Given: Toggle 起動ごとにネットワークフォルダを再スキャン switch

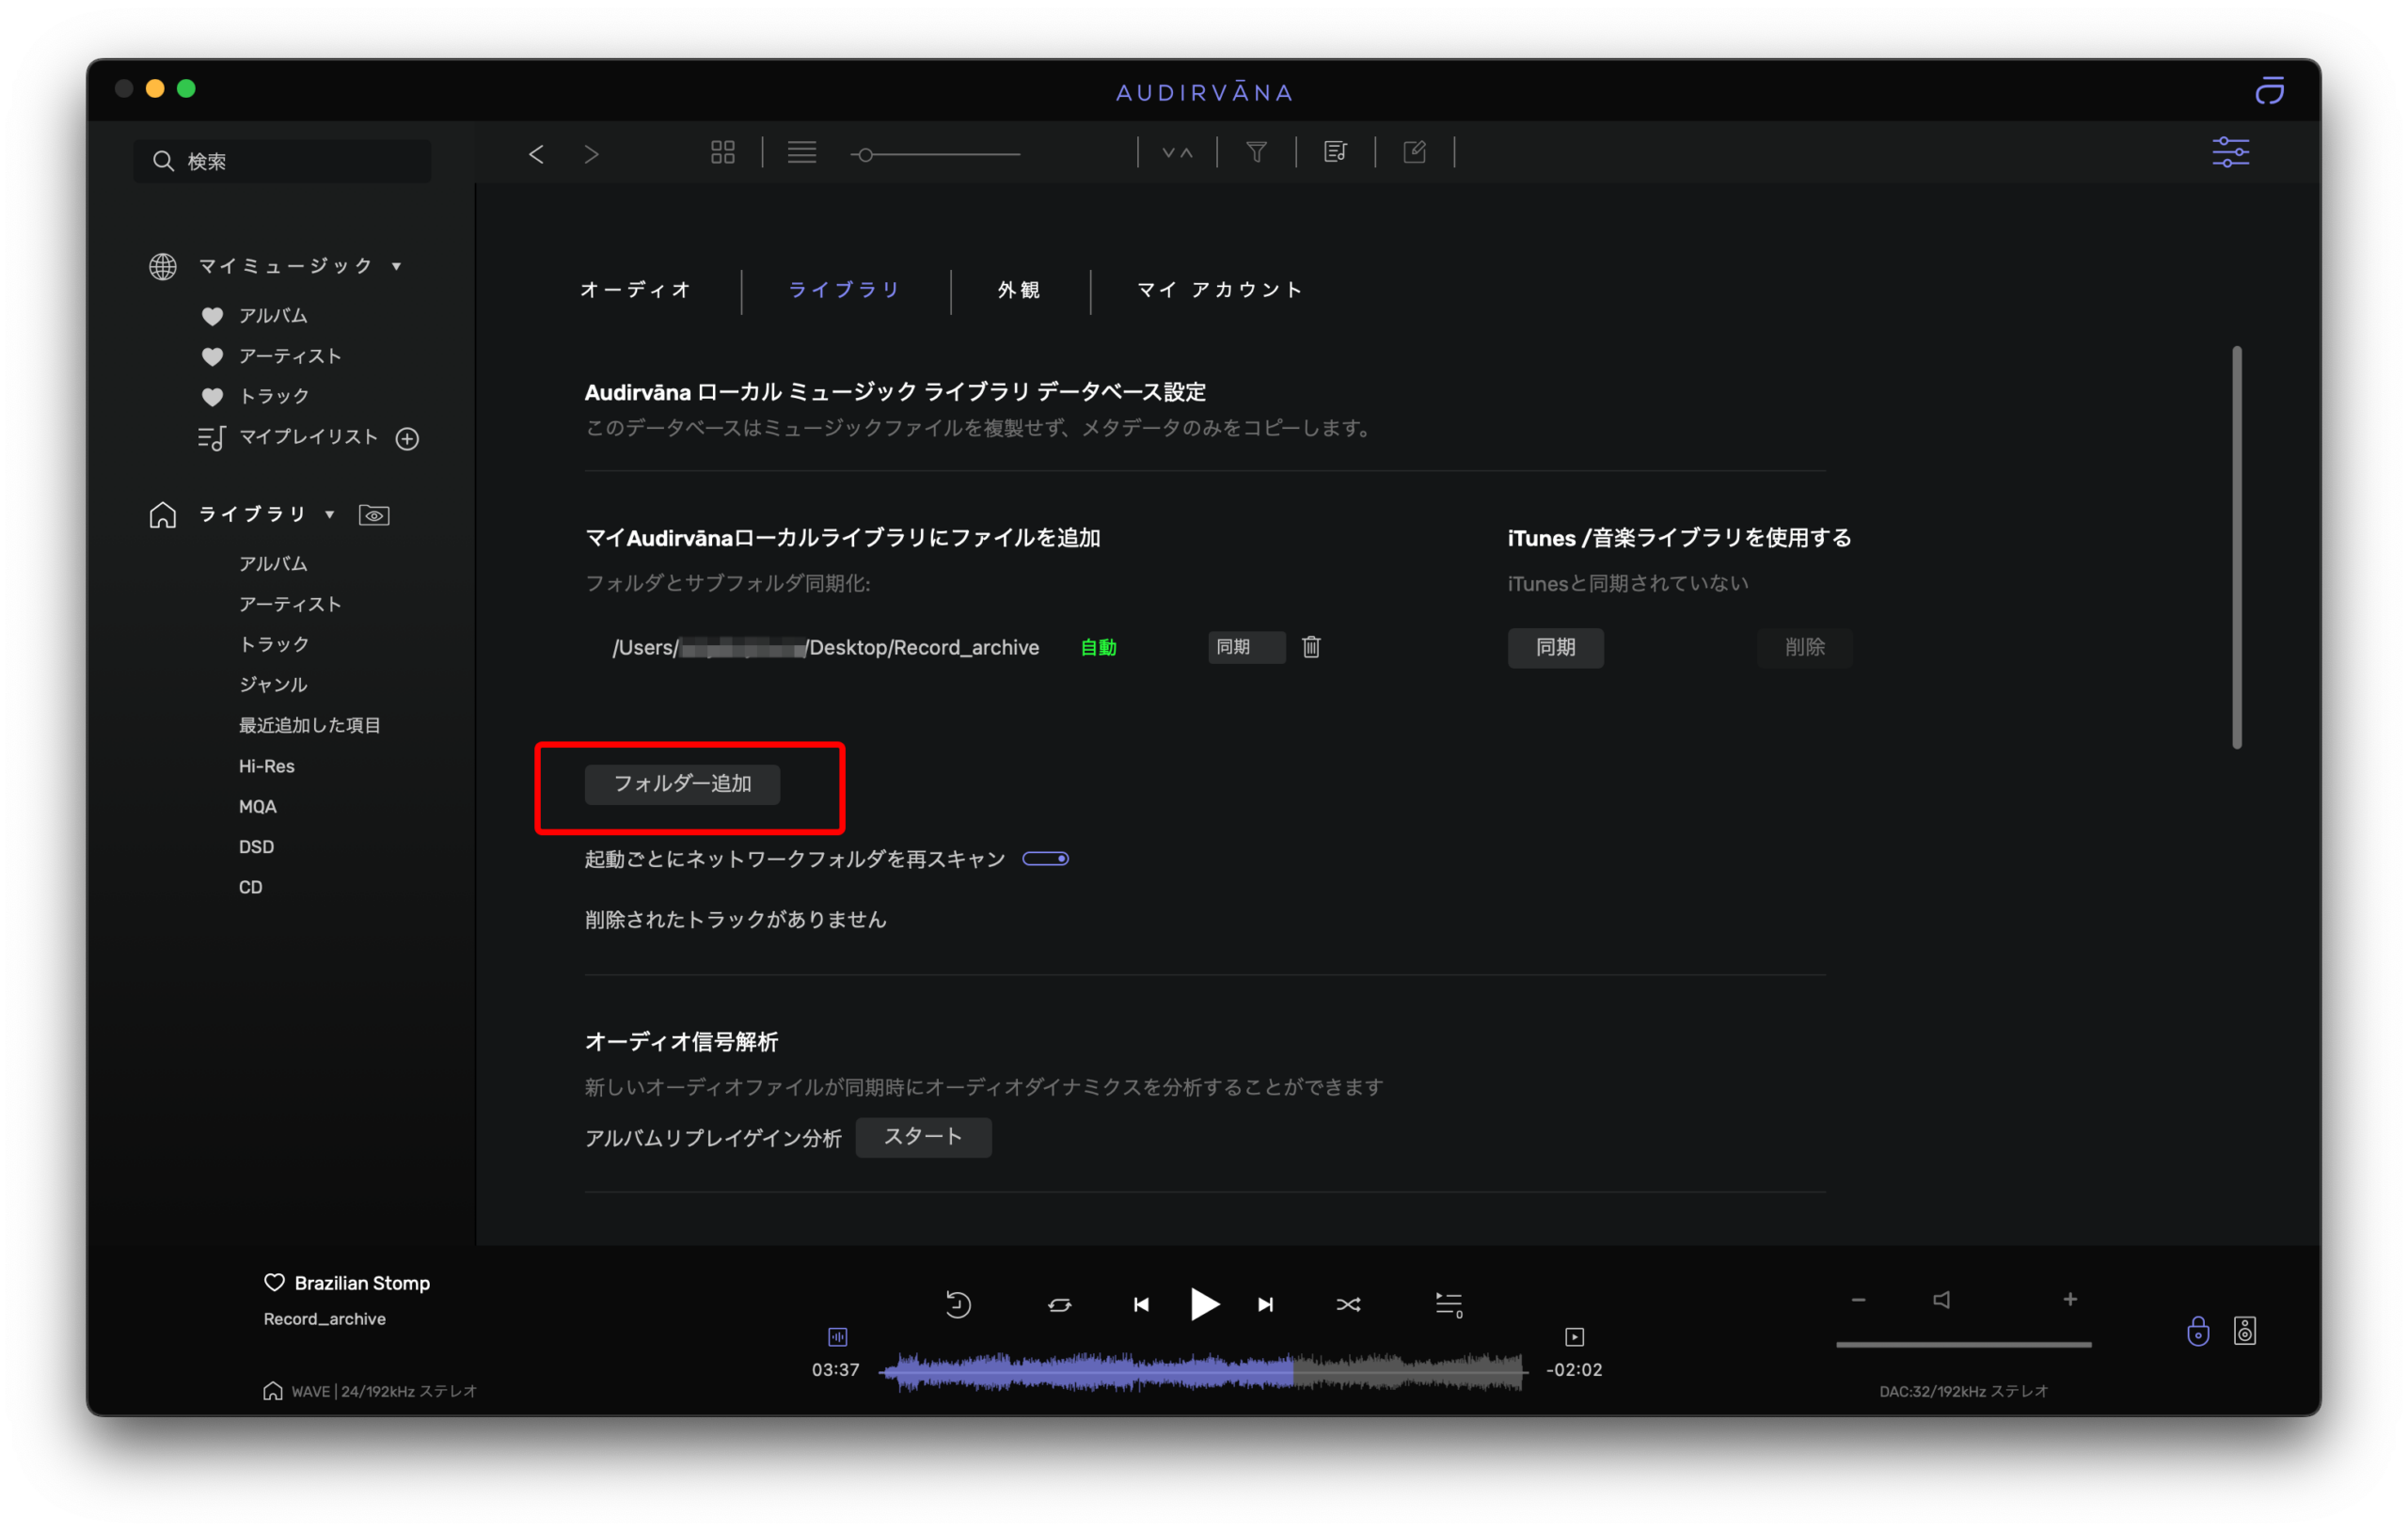Looking at the screenshot, I should click(1045, 859).
